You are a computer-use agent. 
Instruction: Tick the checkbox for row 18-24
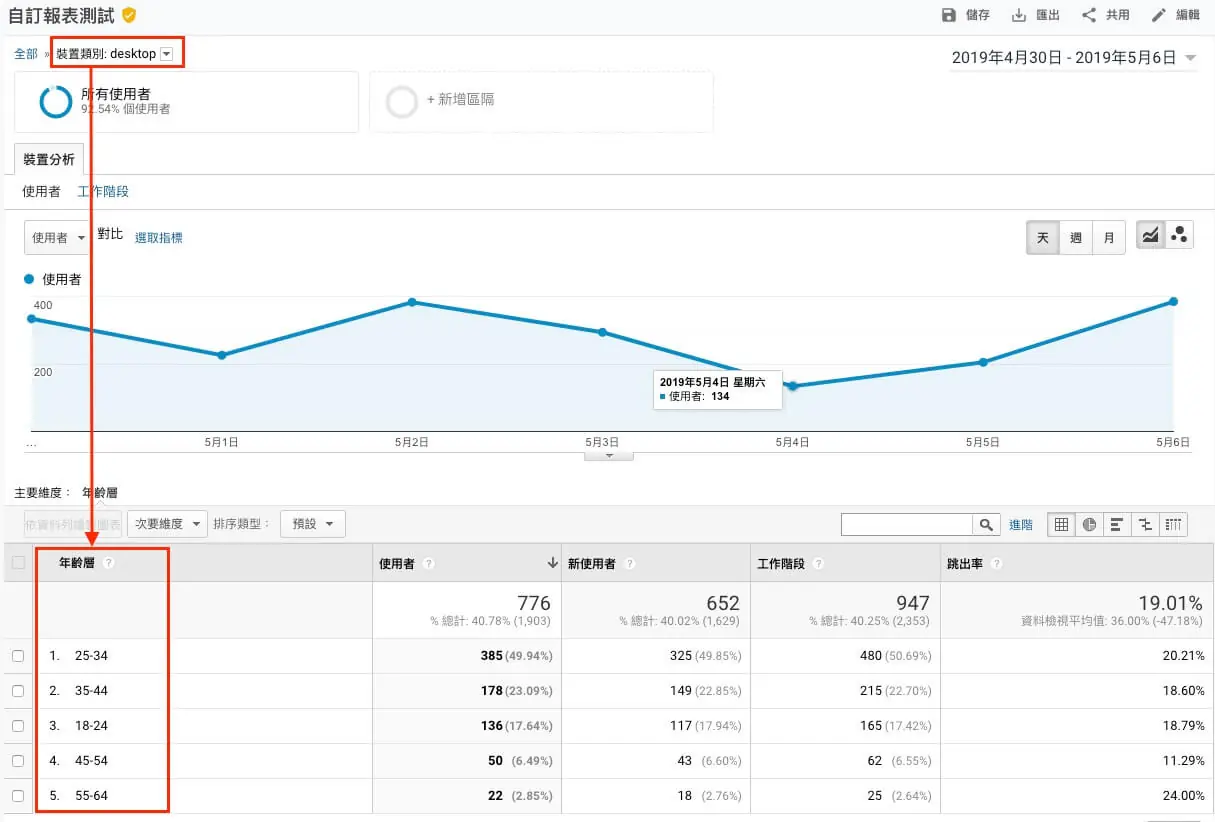pyautogui.click(x=18, y=726)
